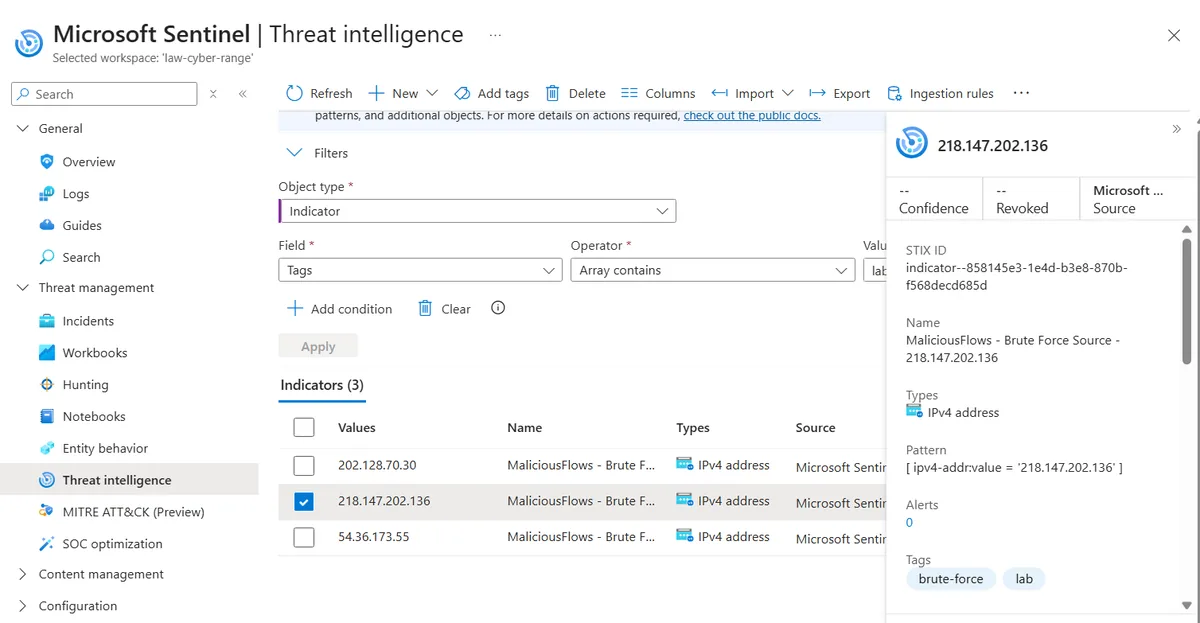Click the Export arrow icon
The width and height of the screenshot is (1200, 623).
coord(817,93)
